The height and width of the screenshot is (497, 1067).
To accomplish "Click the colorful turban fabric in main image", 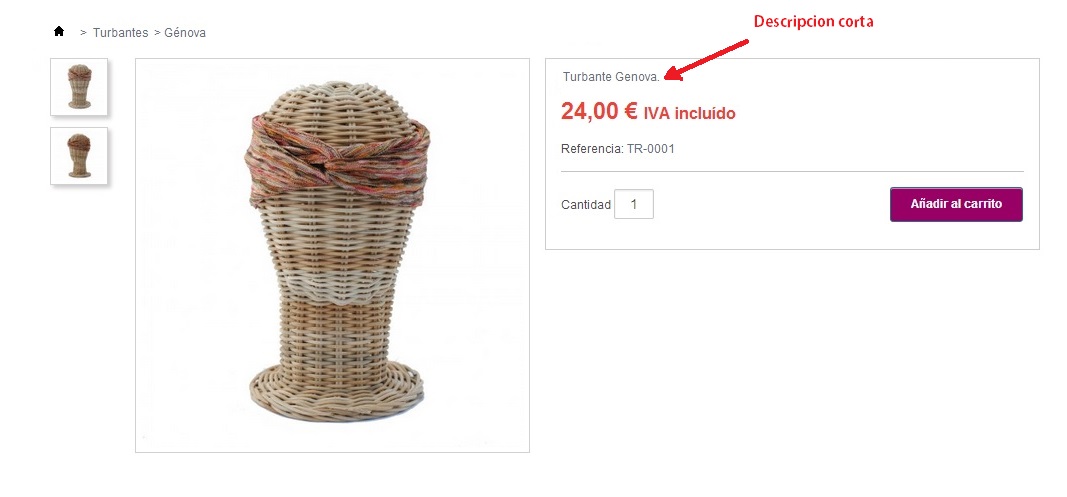I will coord(337,160).
